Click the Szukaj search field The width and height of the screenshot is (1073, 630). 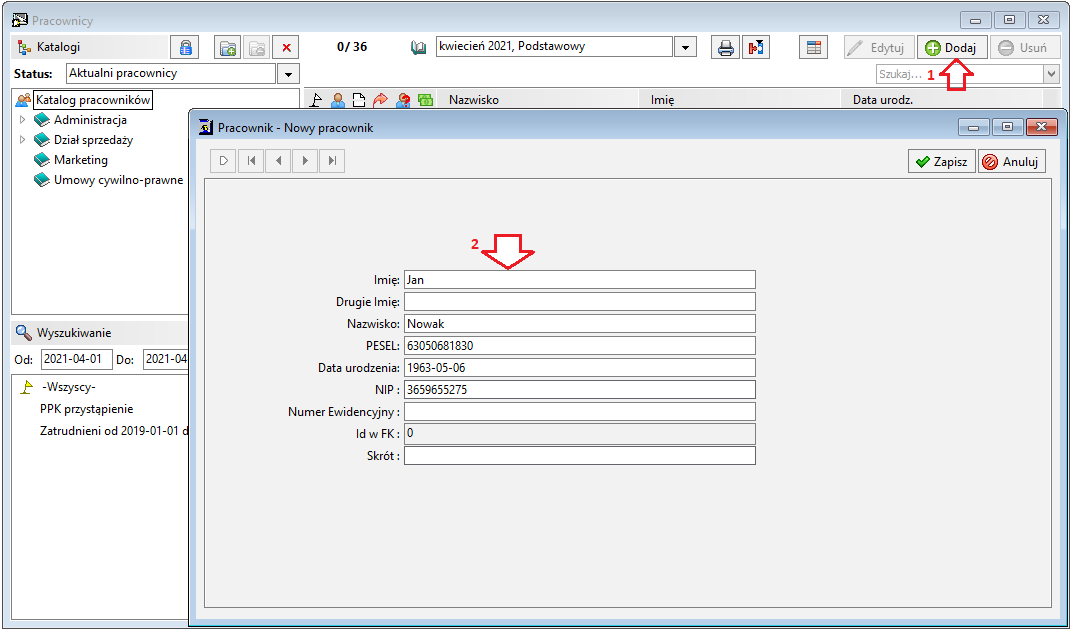959,74
